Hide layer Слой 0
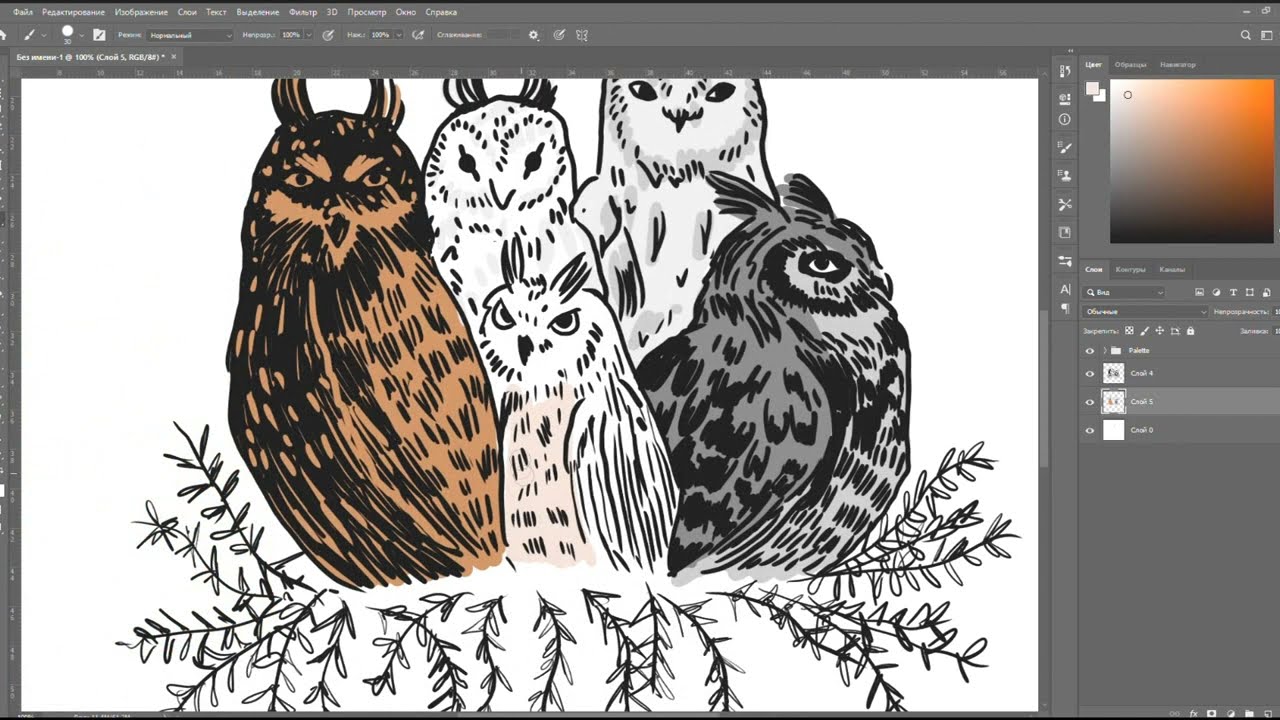 [x=1090, y=431]
